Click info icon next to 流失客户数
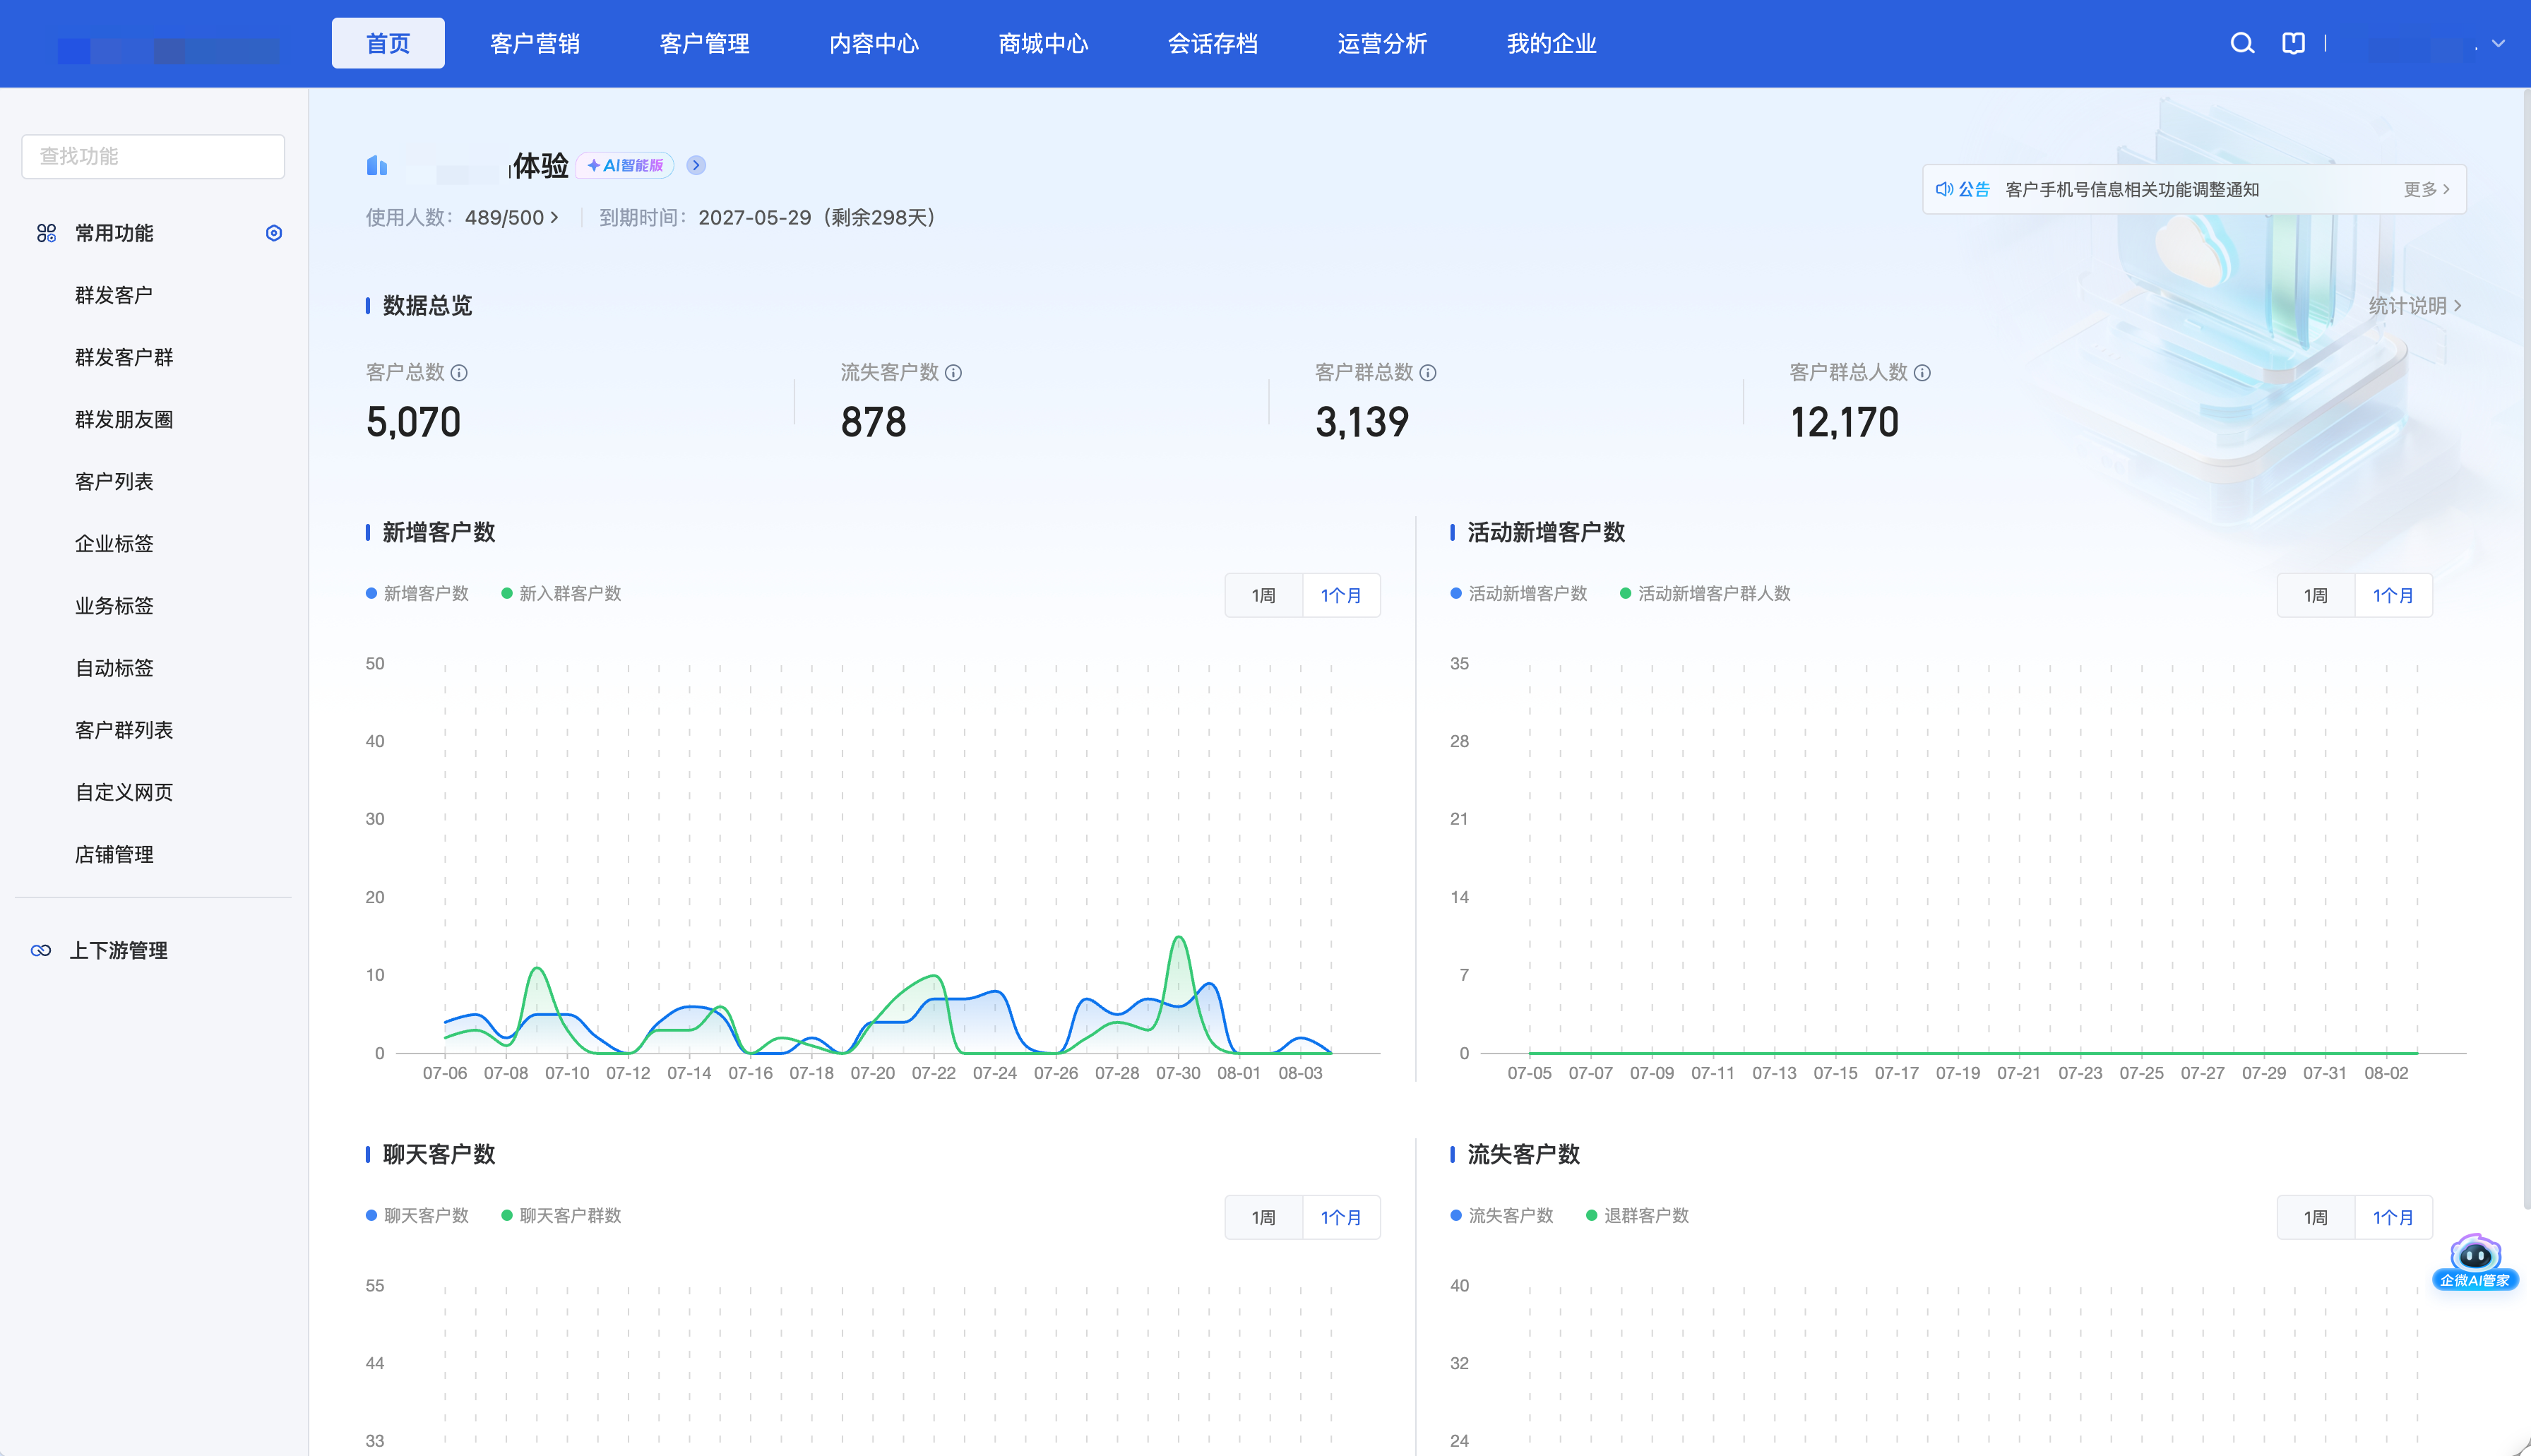2531x1456 pixels. (x=954, y=373)
